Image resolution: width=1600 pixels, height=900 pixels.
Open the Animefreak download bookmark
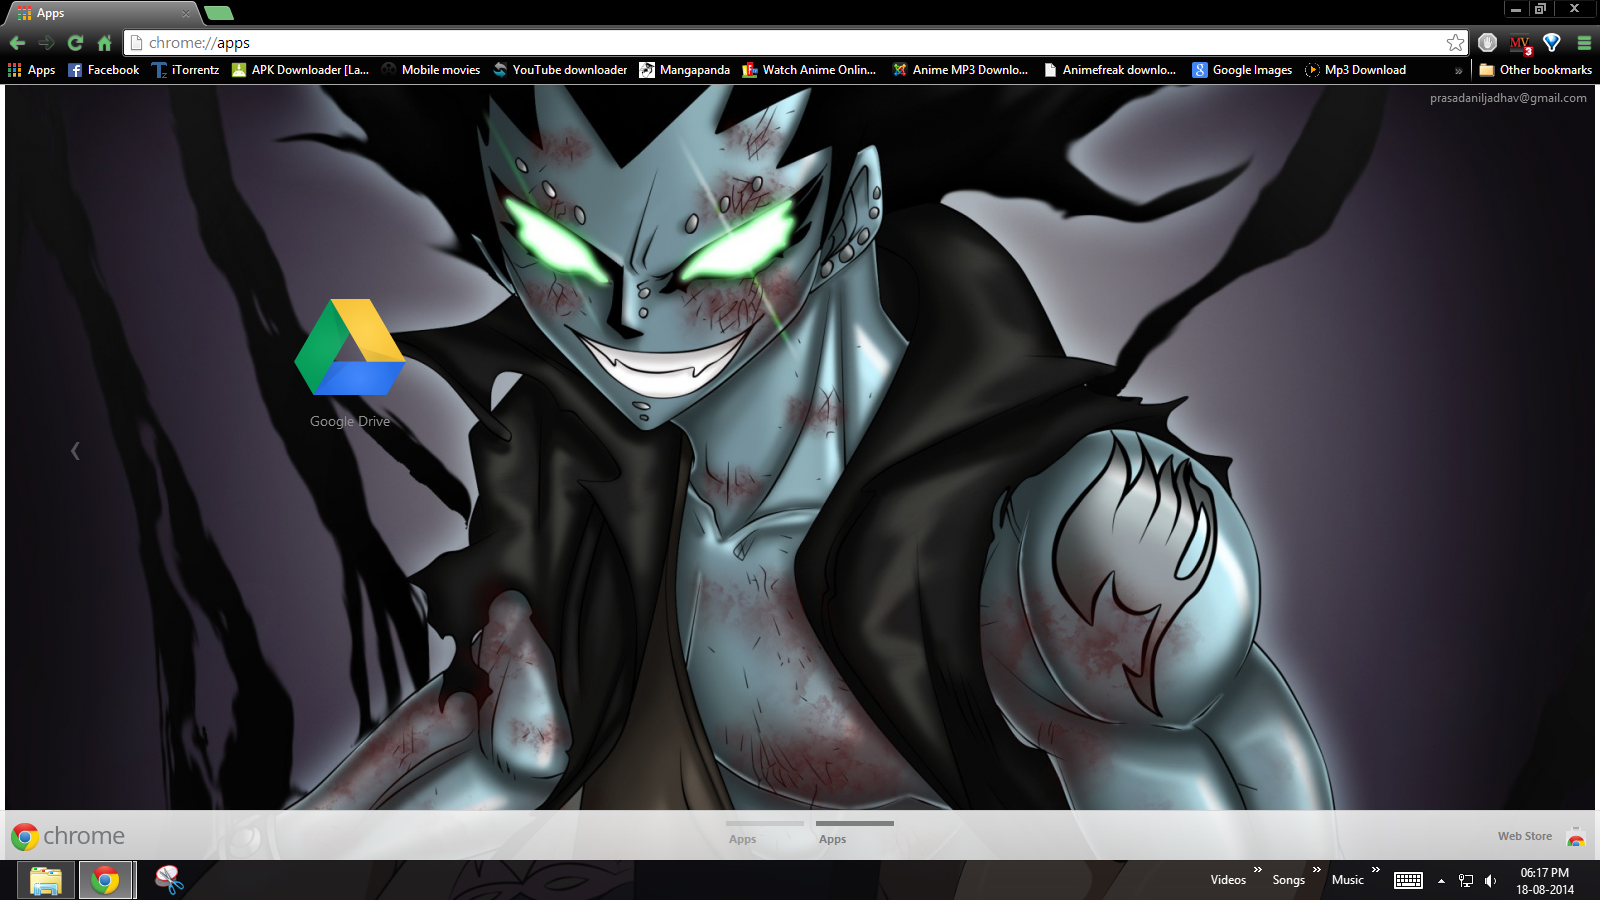(x=1110, y=70)
